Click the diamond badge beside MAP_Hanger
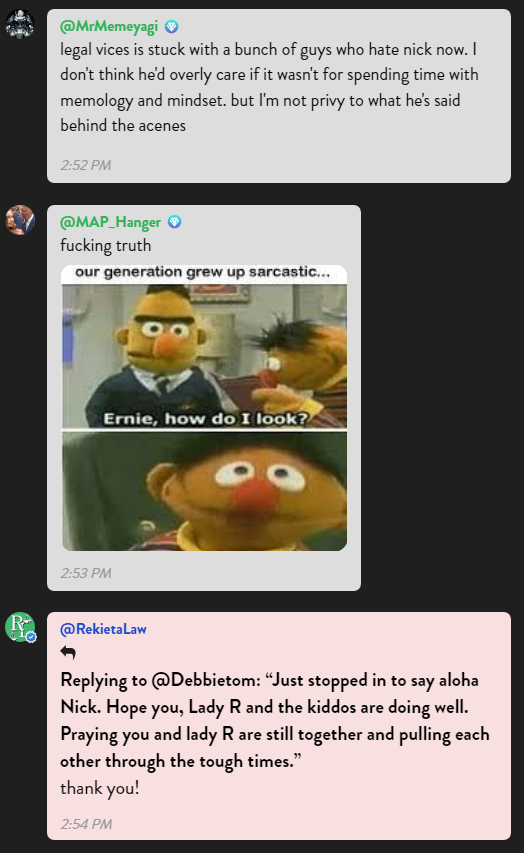 [x=174, y=222]
